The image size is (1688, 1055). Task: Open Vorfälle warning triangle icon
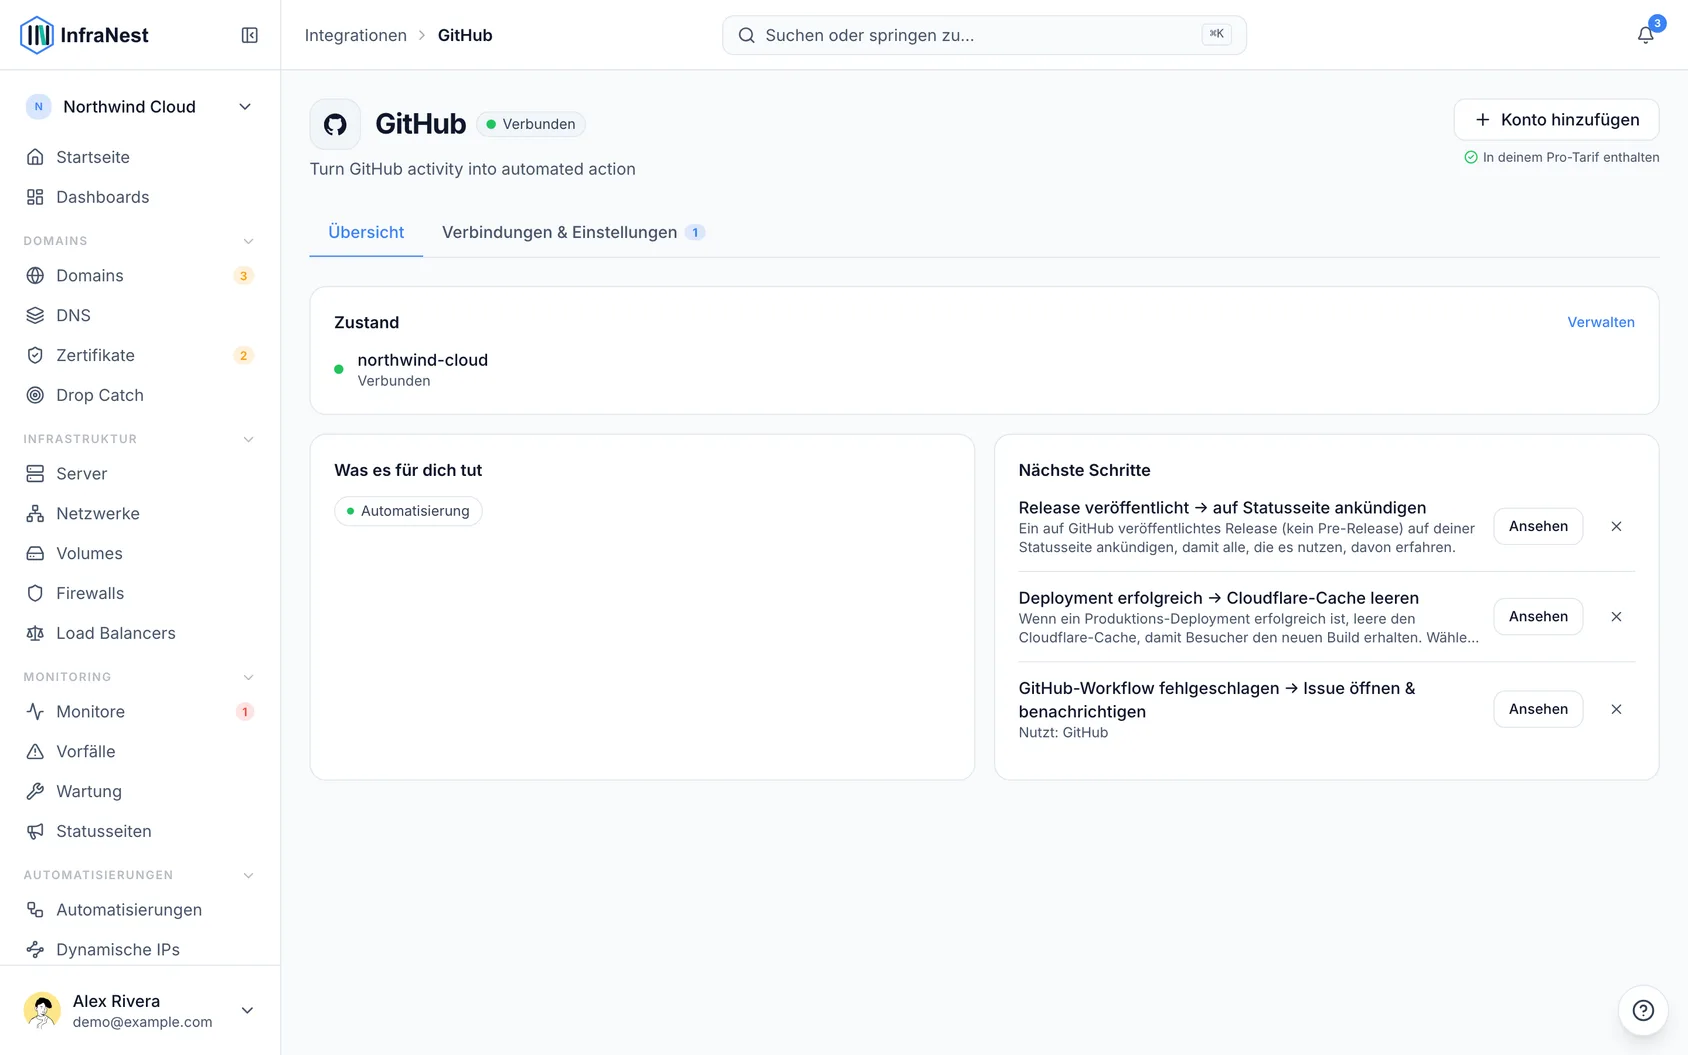point(35,751)
